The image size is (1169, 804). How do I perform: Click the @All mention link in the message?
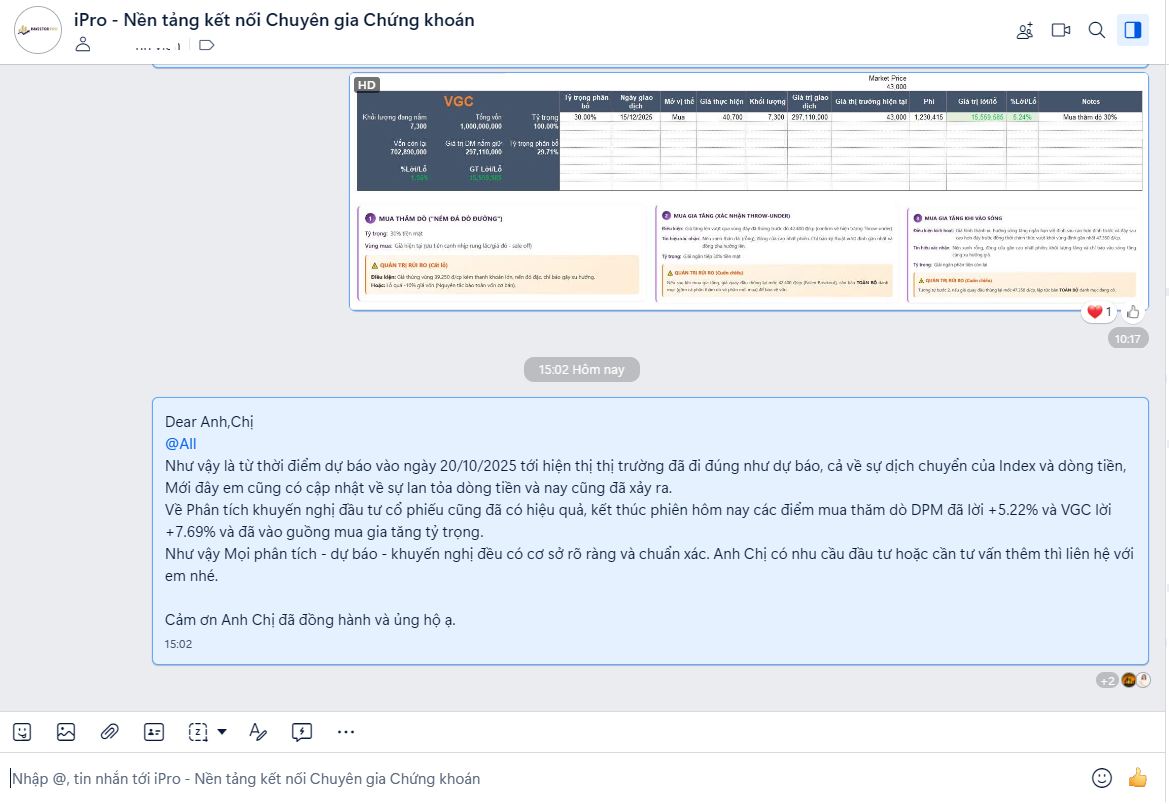coord(181,443)
